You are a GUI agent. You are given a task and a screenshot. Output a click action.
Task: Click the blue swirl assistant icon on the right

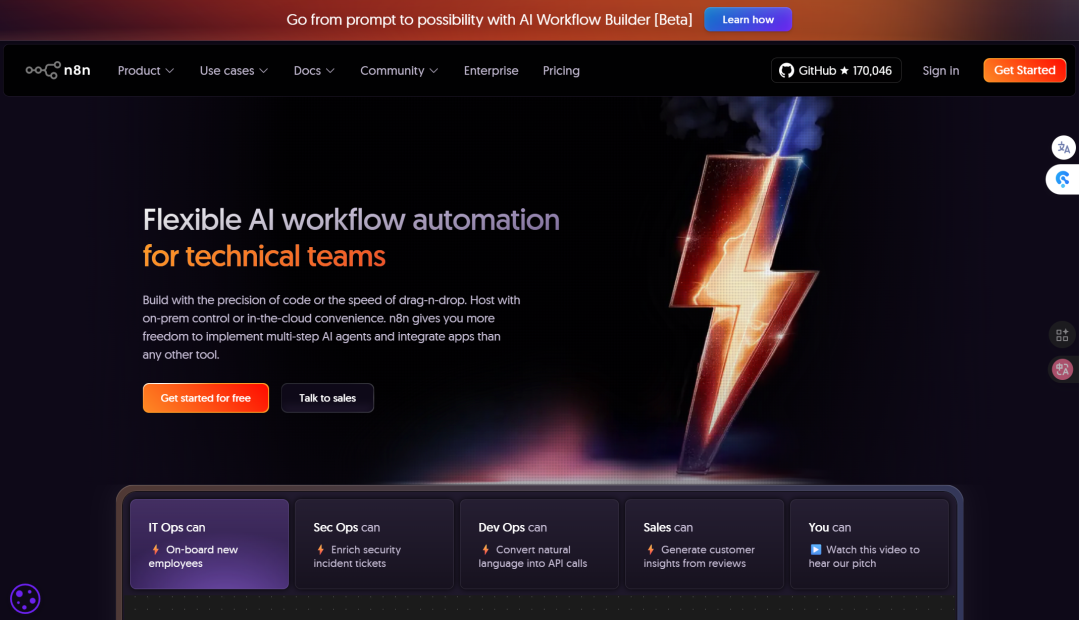pos(1063,180)
